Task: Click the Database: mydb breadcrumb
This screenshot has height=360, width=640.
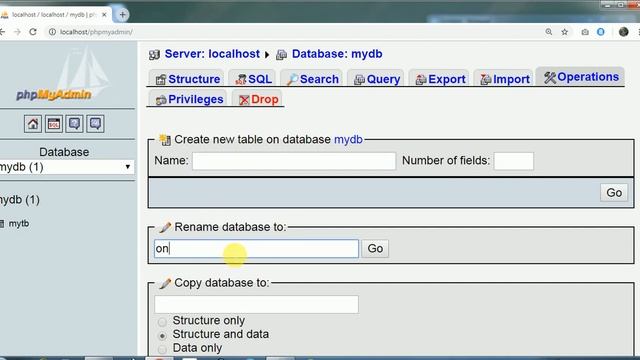Action: tap(337, 54)
